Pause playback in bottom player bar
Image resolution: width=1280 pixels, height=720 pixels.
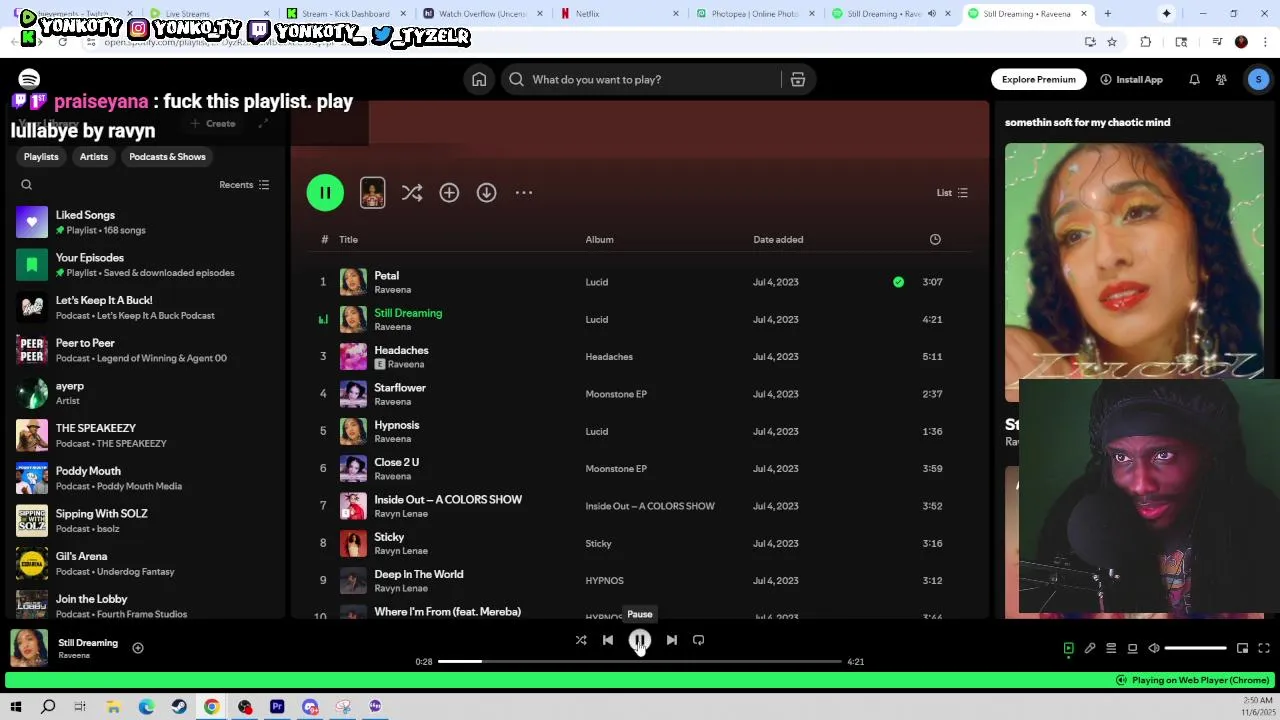(640, 640)
